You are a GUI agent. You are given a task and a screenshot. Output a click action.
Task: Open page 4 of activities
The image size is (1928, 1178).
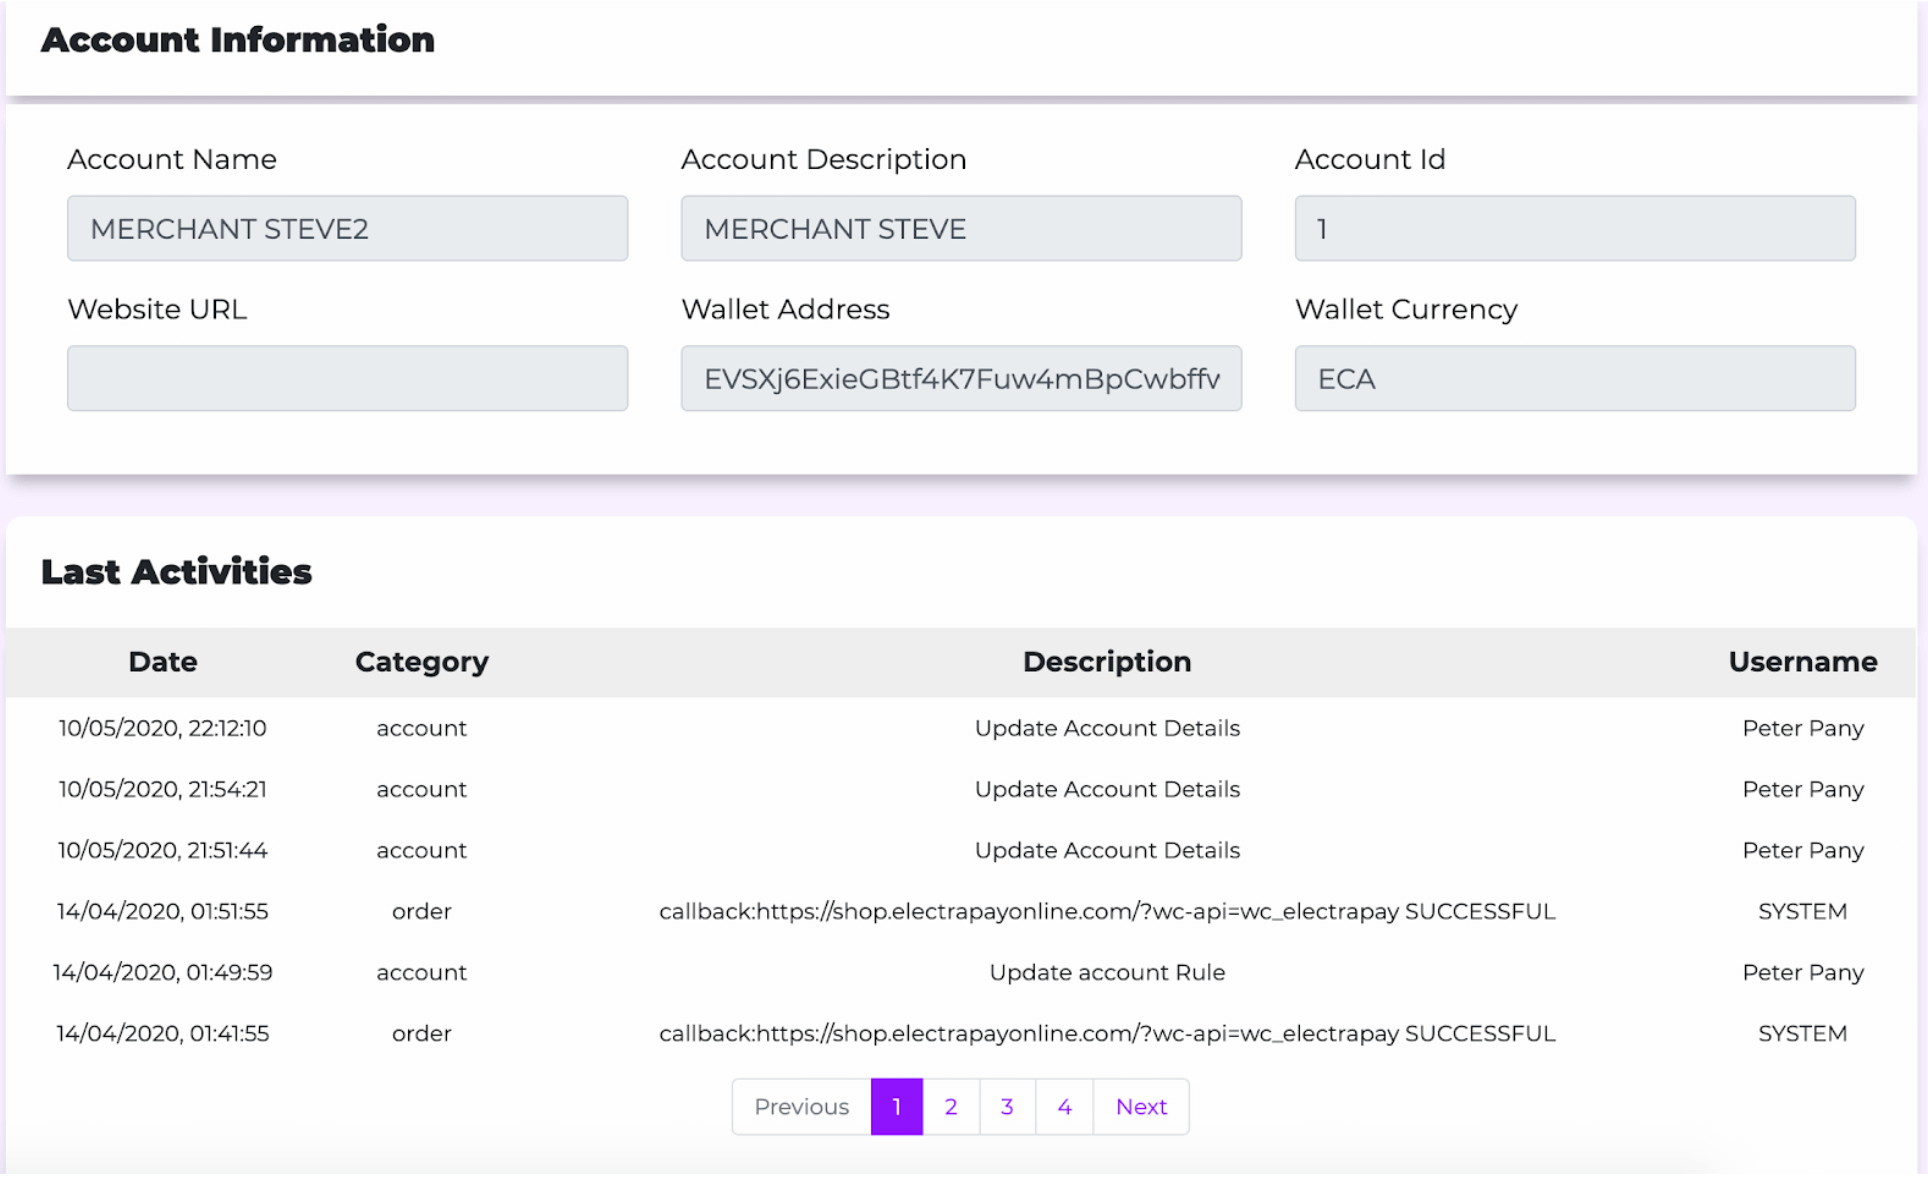(x=1064, y=1106)
